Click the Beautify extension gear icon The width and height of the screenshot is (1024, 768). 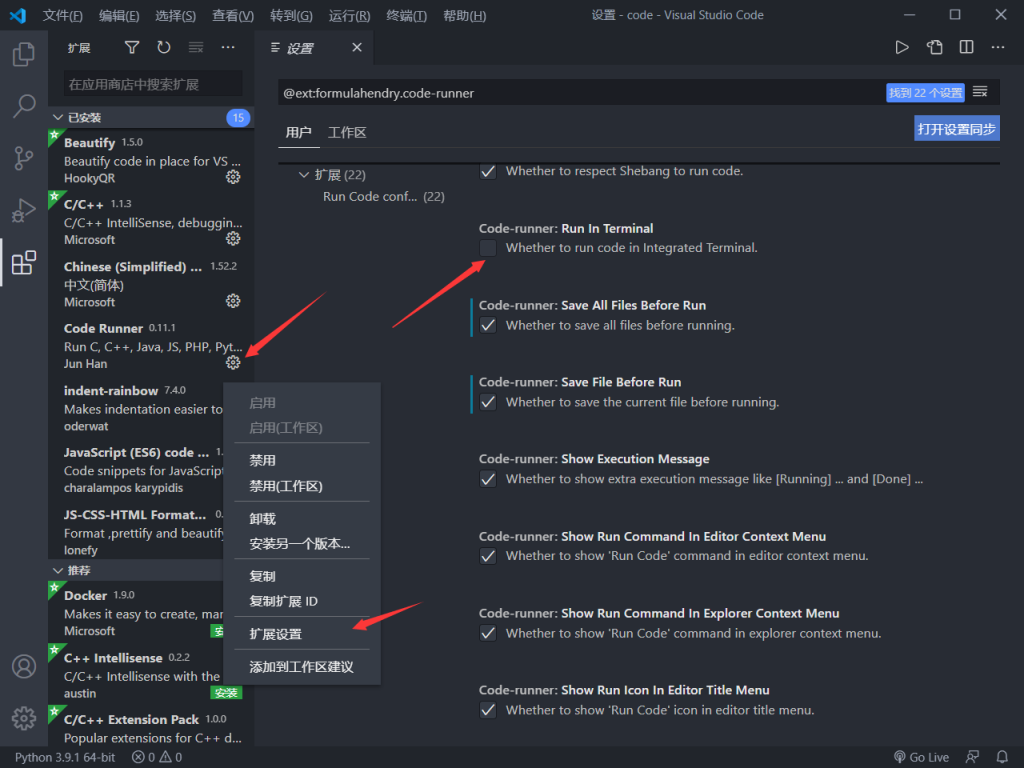pos(233,177)
